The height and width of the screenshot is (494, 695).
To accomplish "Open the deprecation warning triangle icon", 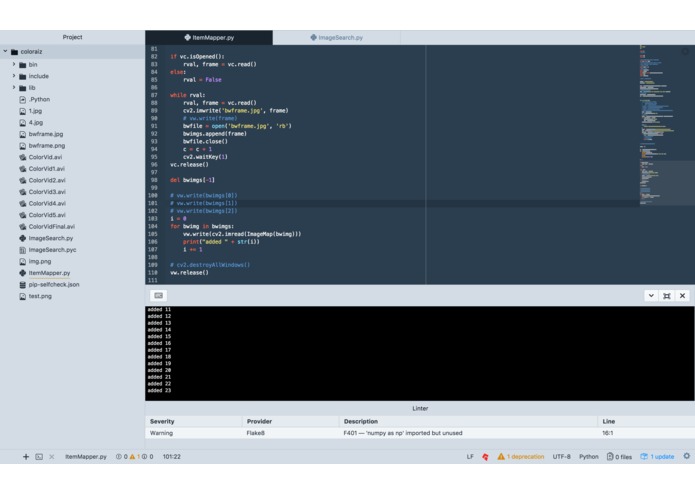I will 501,456.
